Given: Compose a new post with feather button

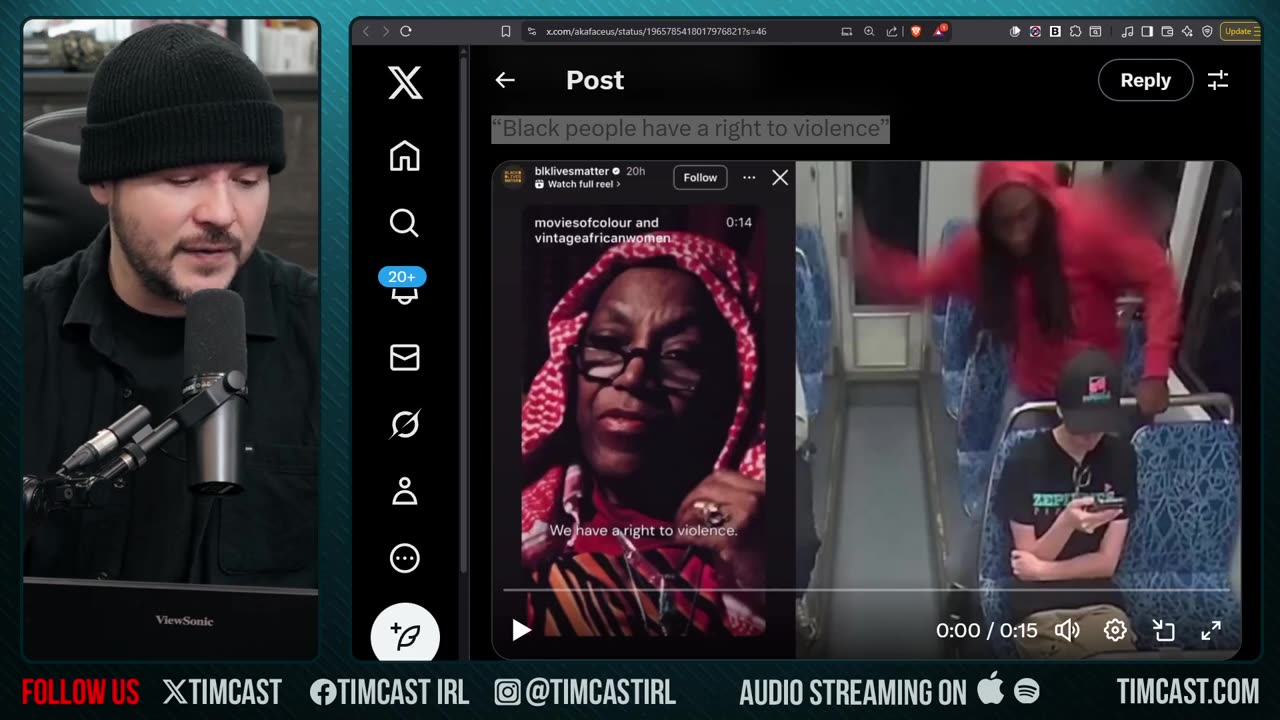Looking at the screenshot, I should click(x=405, y=634).
